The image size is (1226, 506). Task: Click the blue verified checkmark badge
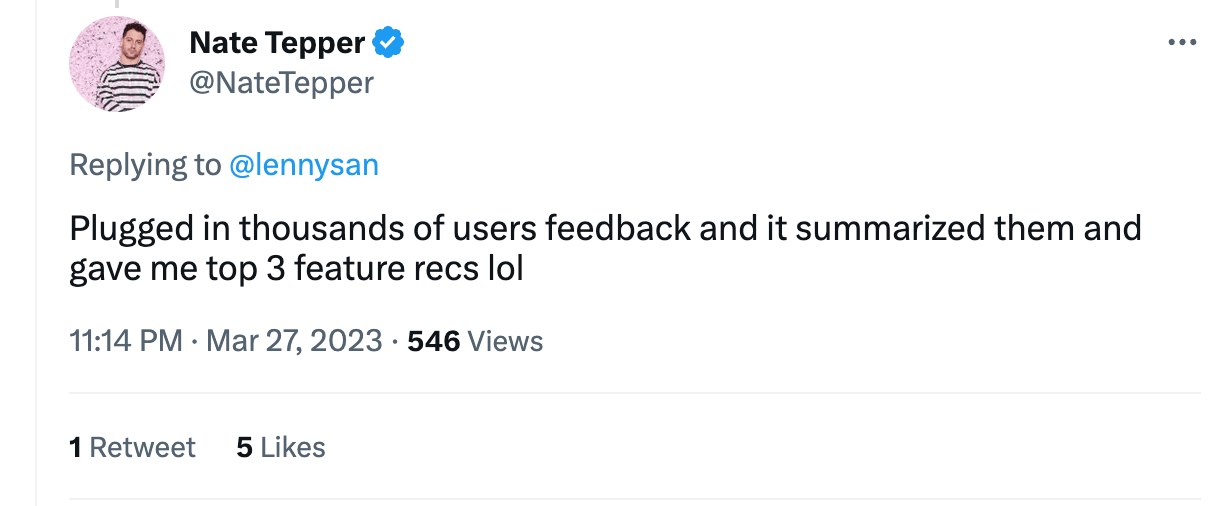[388, 43]
